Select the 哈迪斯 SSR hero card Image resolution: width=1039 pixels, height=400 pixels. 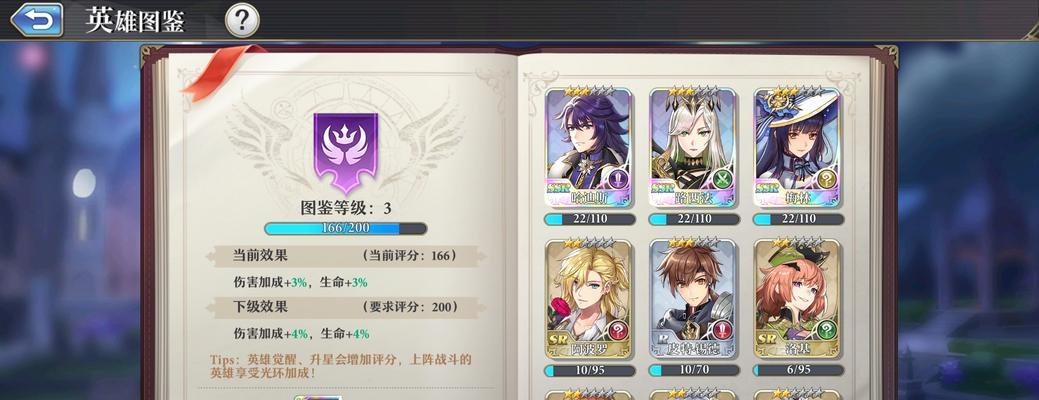pos(589,147)
